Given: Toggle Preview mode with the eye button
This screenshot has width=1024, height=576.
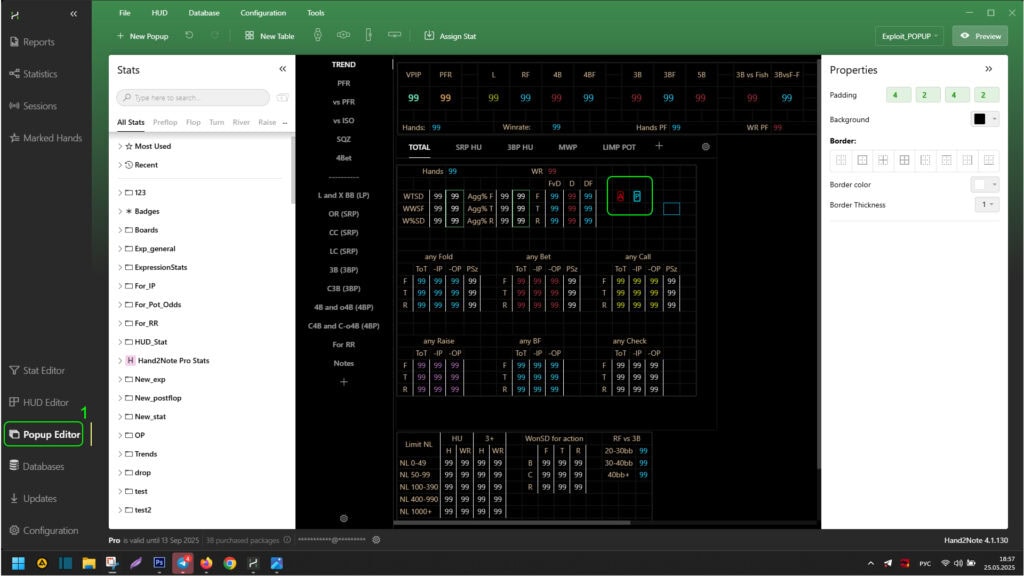Looking at the screenshot, I should 979,36.
